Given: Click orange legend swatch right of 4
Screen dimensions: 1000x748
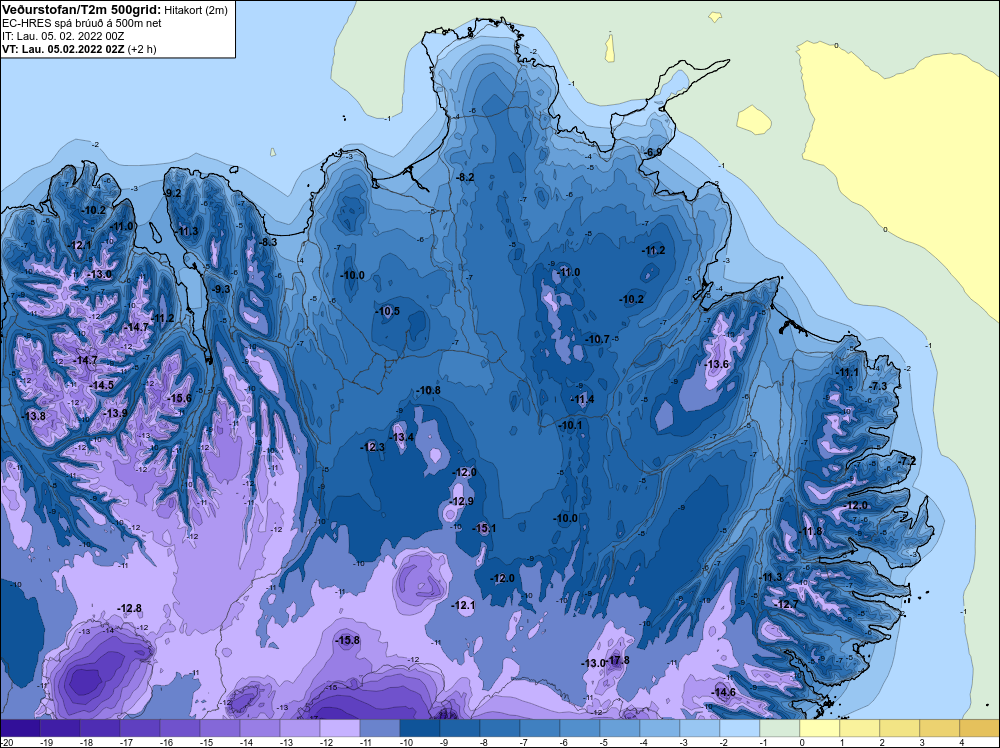Looking at the screenshot, I should point(980,729).
